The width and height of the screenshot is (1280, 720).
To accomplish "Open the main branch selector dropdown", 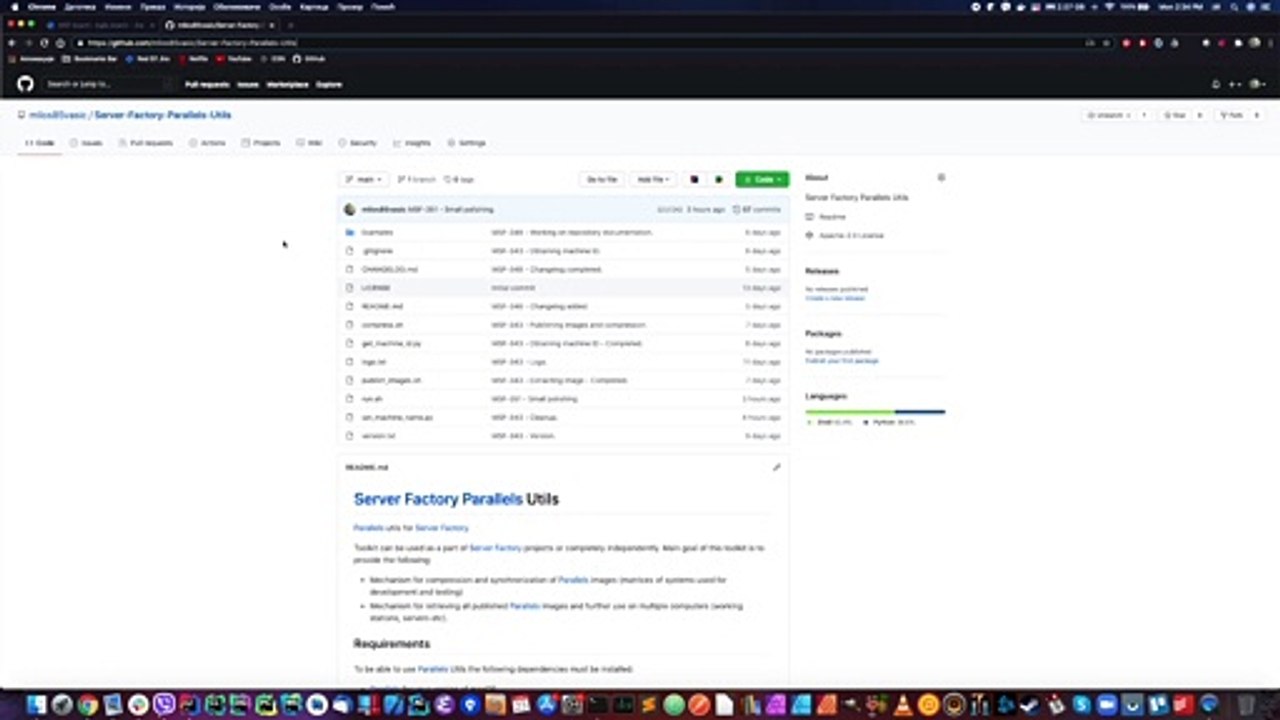I will point(363,179).
